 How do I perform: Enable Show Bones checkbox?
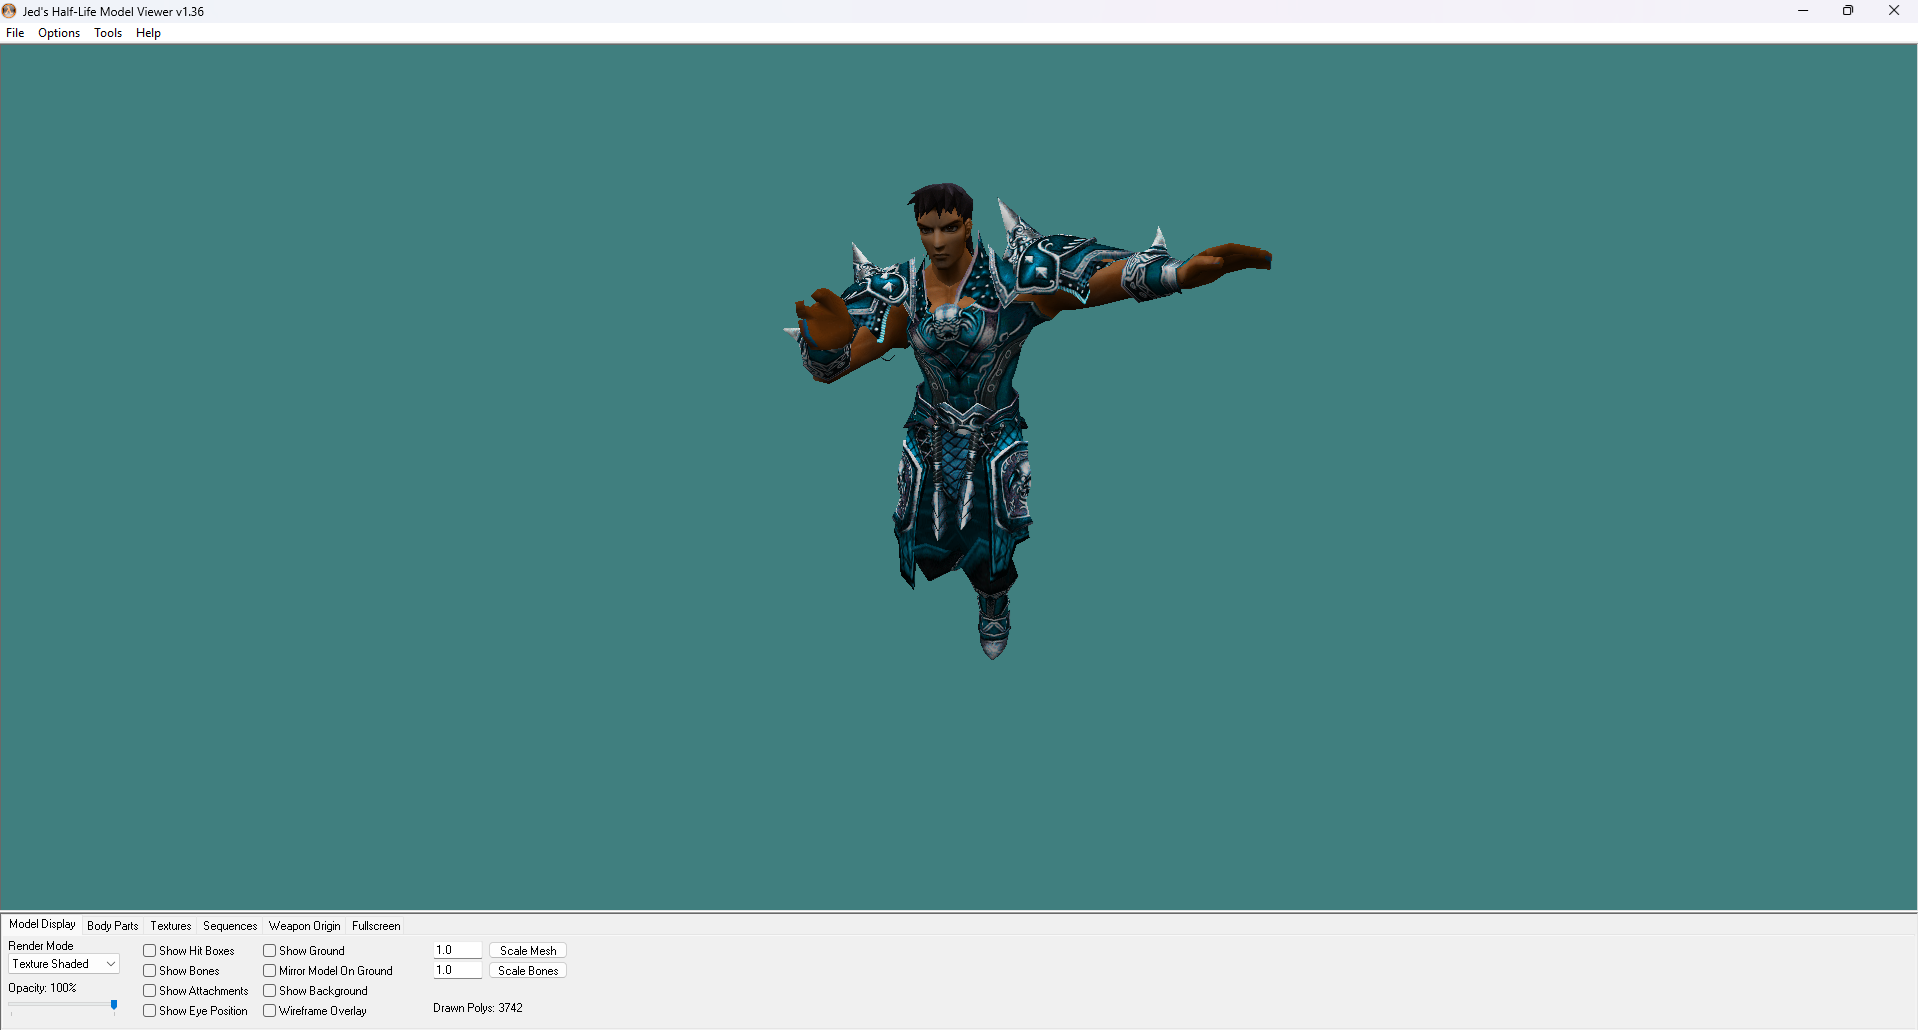tap(150, 971)
